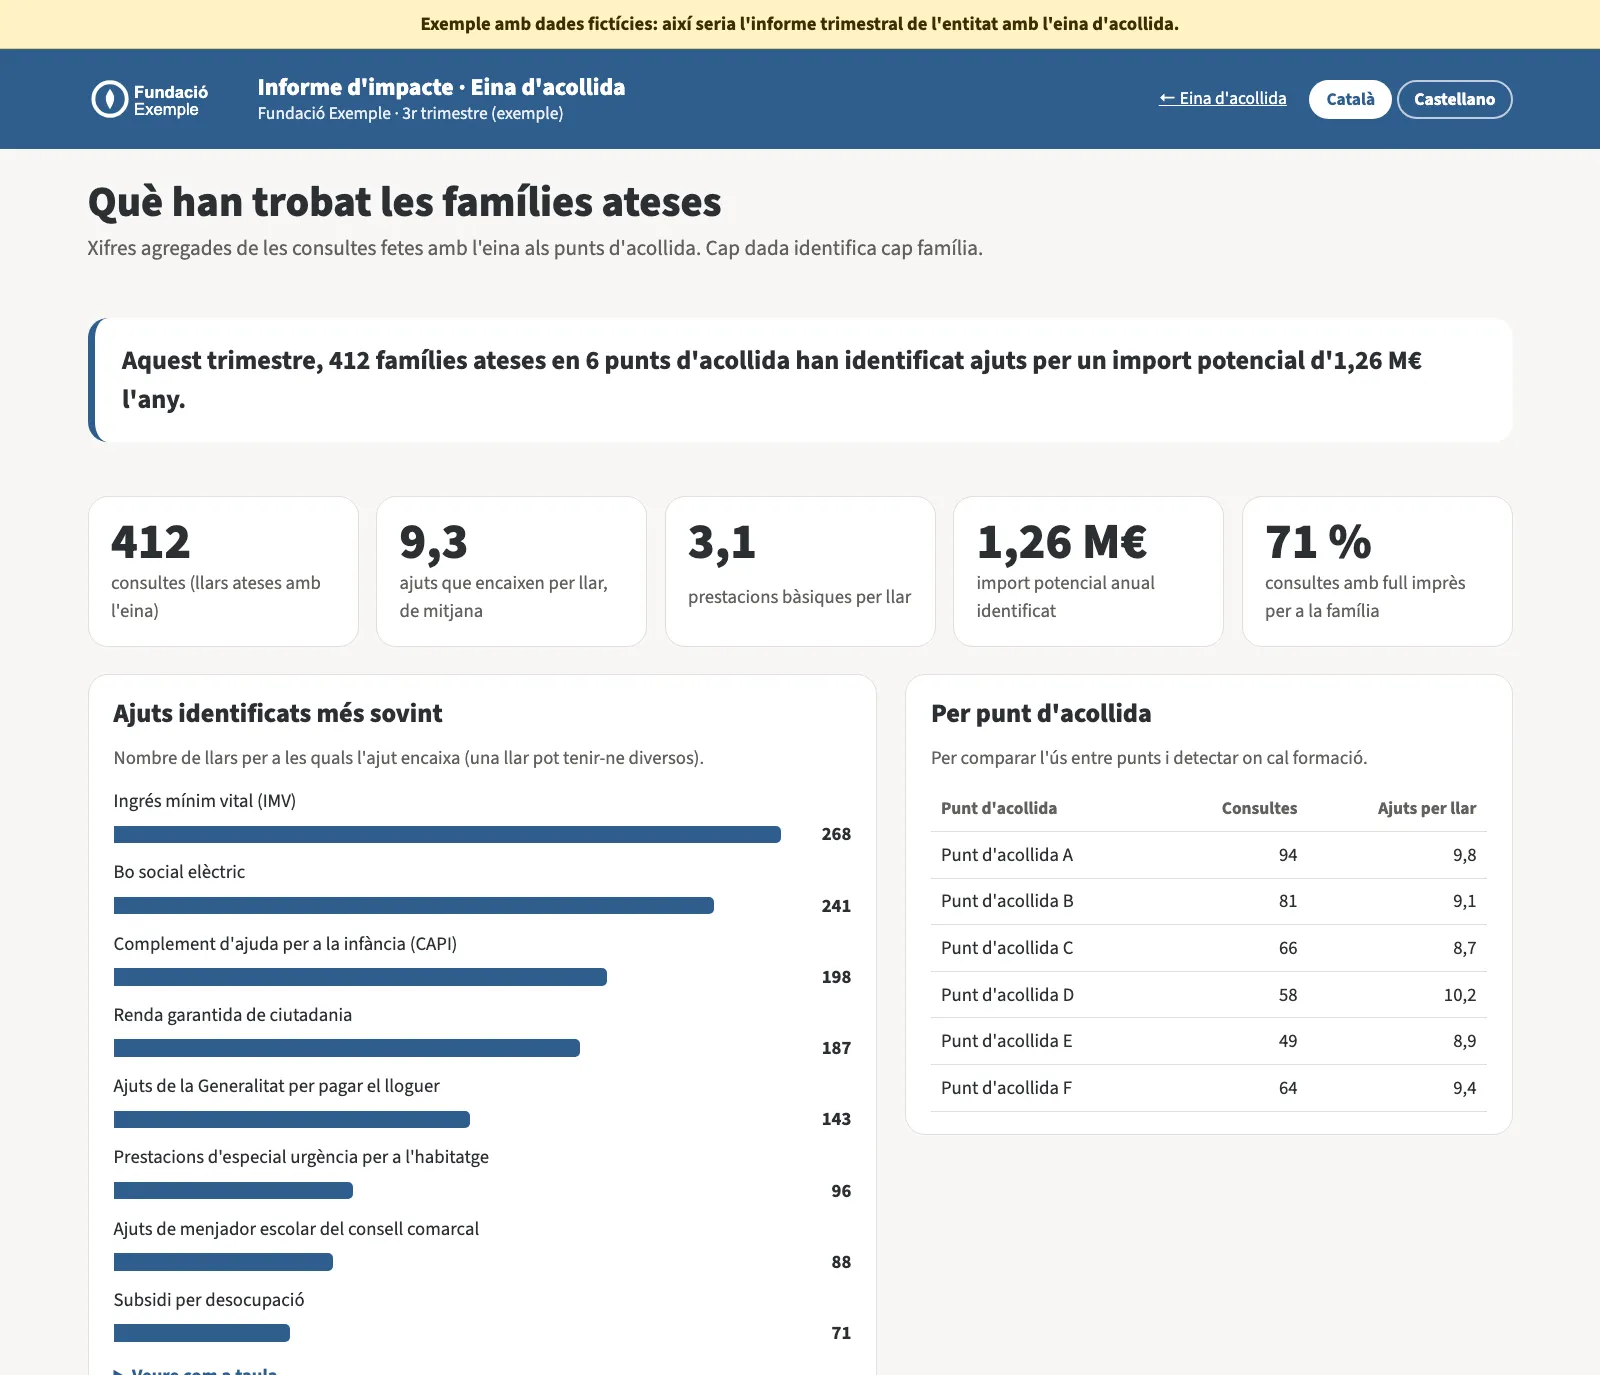The image size is (1600, 1375).
Task: Select the 71 % full imprès card
Action: click(x=1377, y=571)
